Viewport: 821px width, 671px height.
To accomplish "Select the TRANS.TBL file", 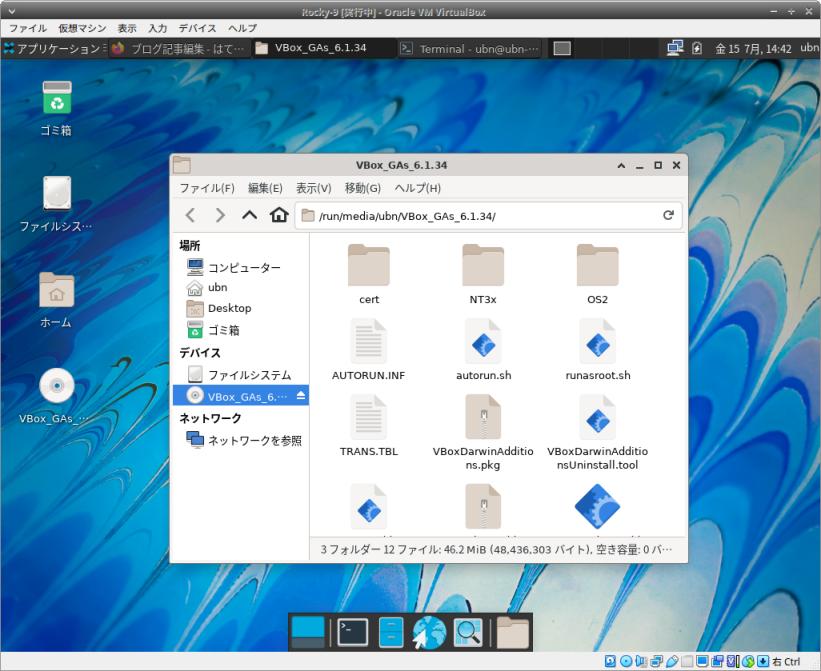I will pos(369,426).
